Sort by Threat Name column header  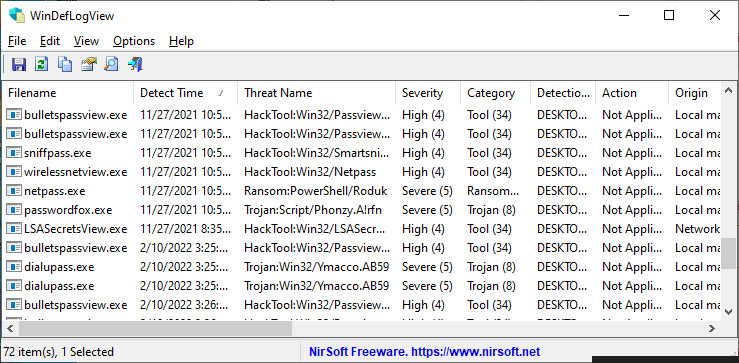pyautogui.click(x=317, y=93)
